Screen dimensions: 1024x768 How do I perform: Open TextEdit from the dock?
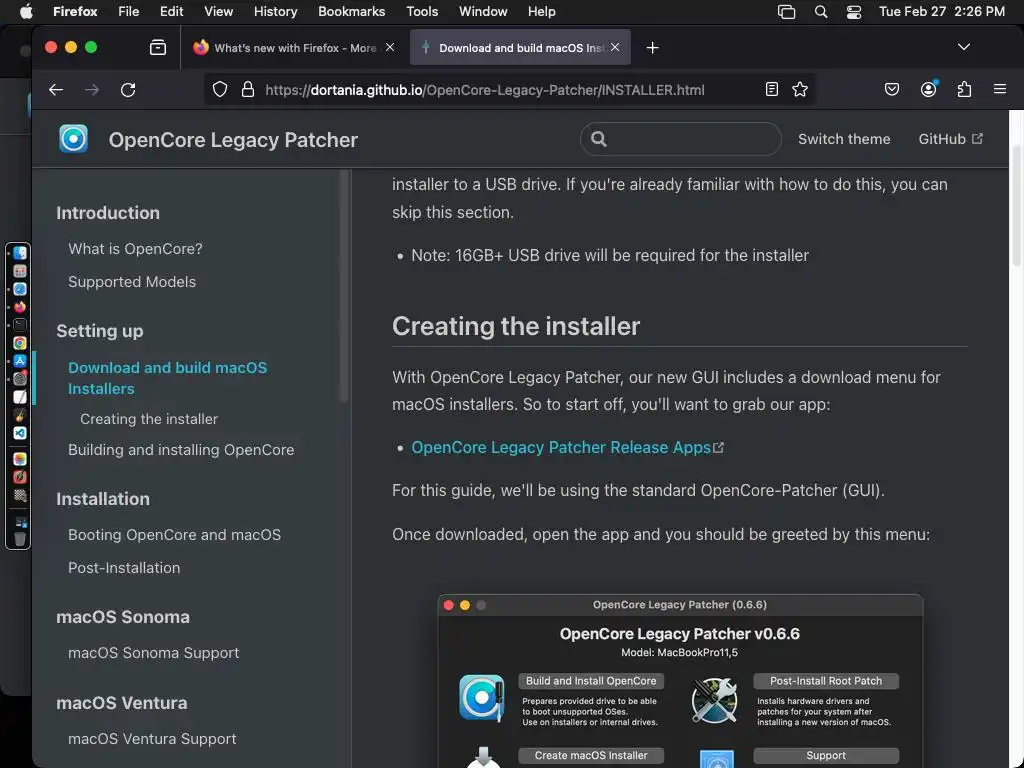click(20, 396)
